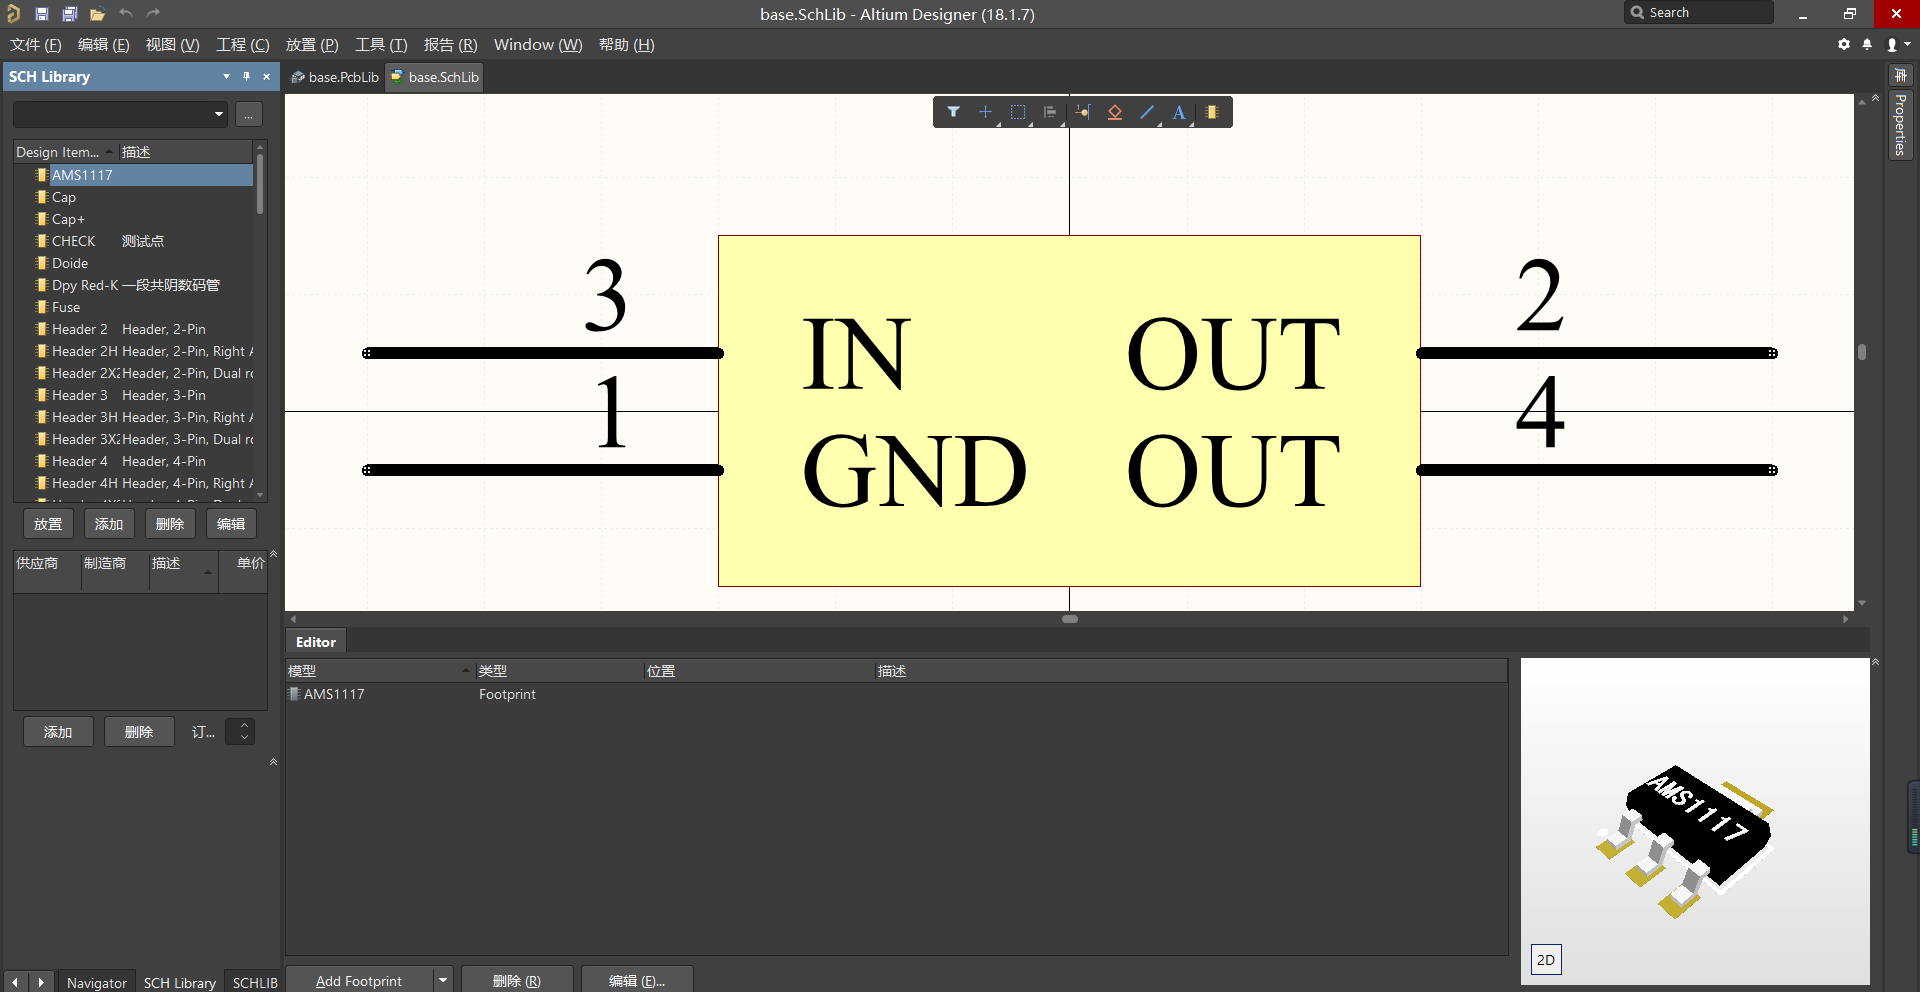
Task: Open the Navigator panel tab
Action: pos(97,982)
